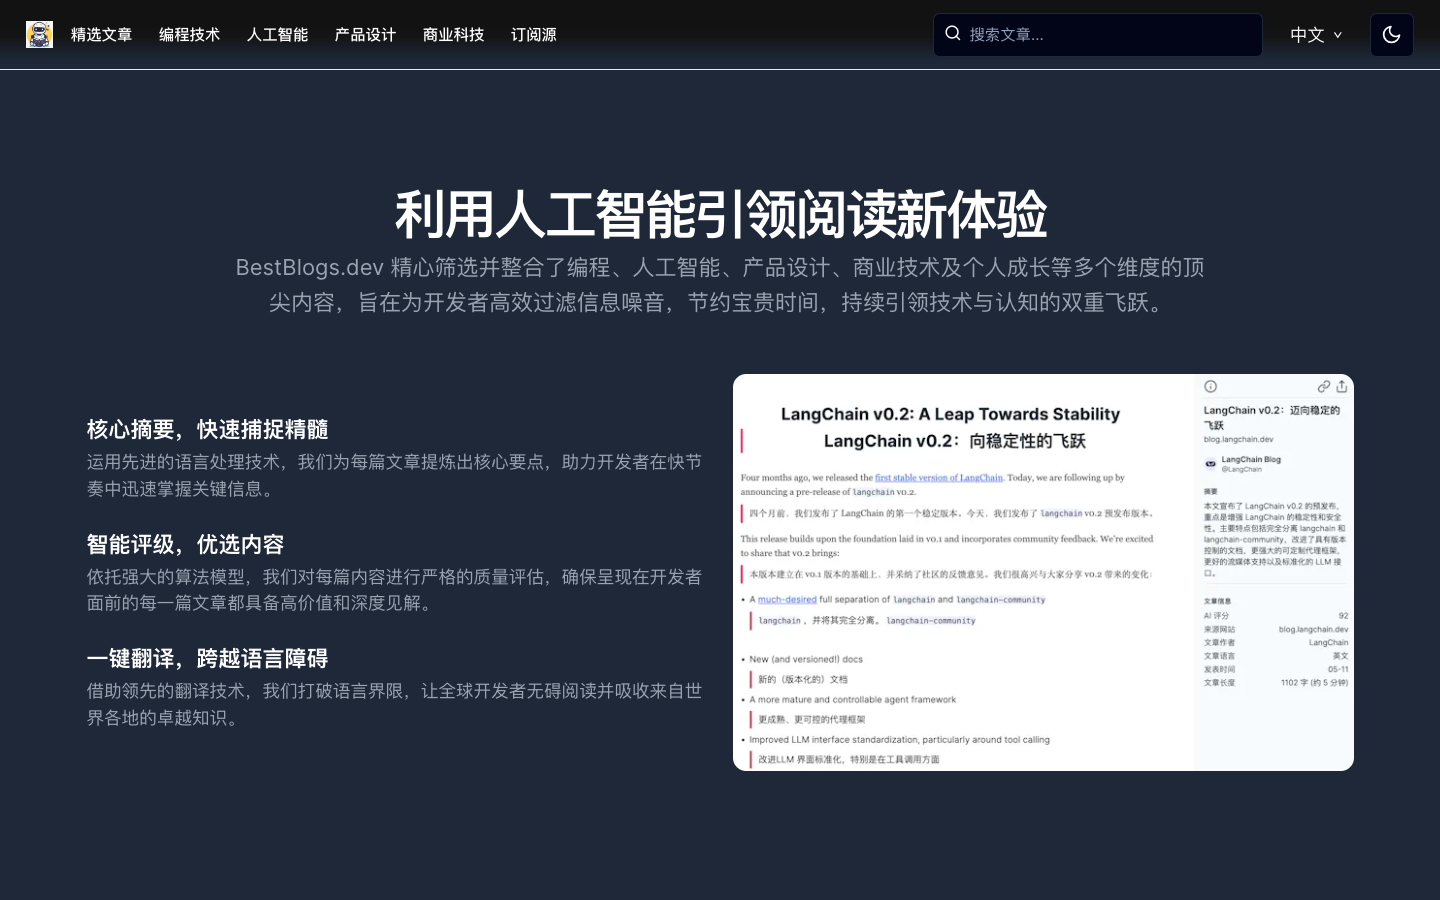
Task: Click the info icon in article preview
Action: click(1210, 387)
